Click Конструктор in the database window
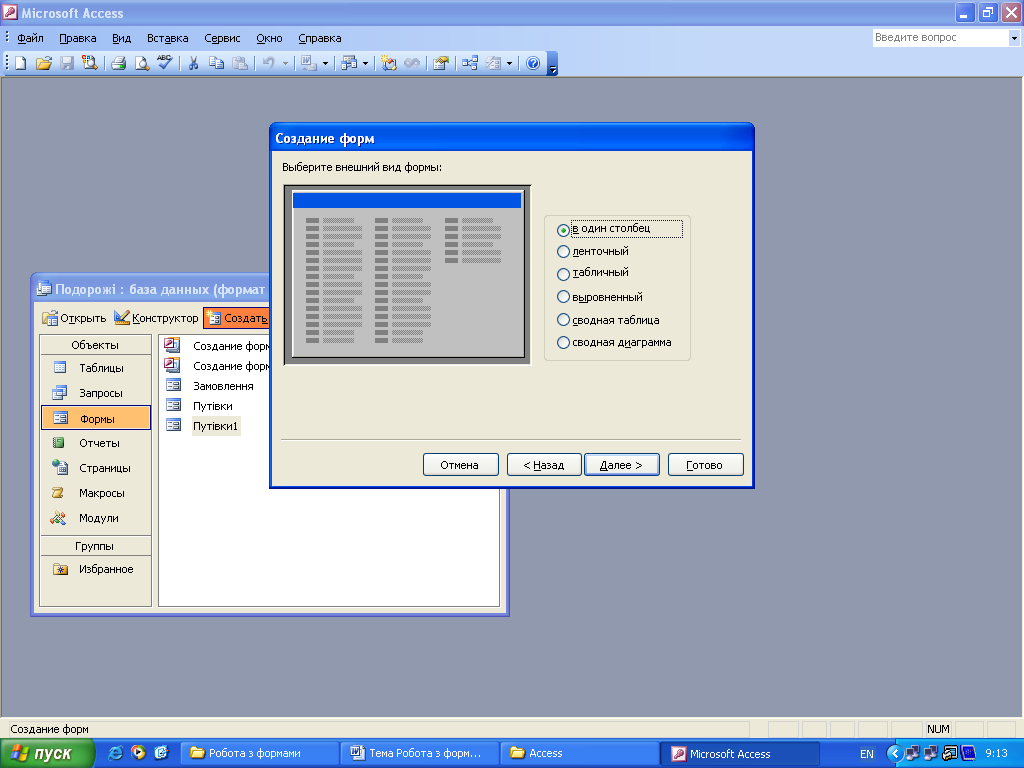 [157, 318]
